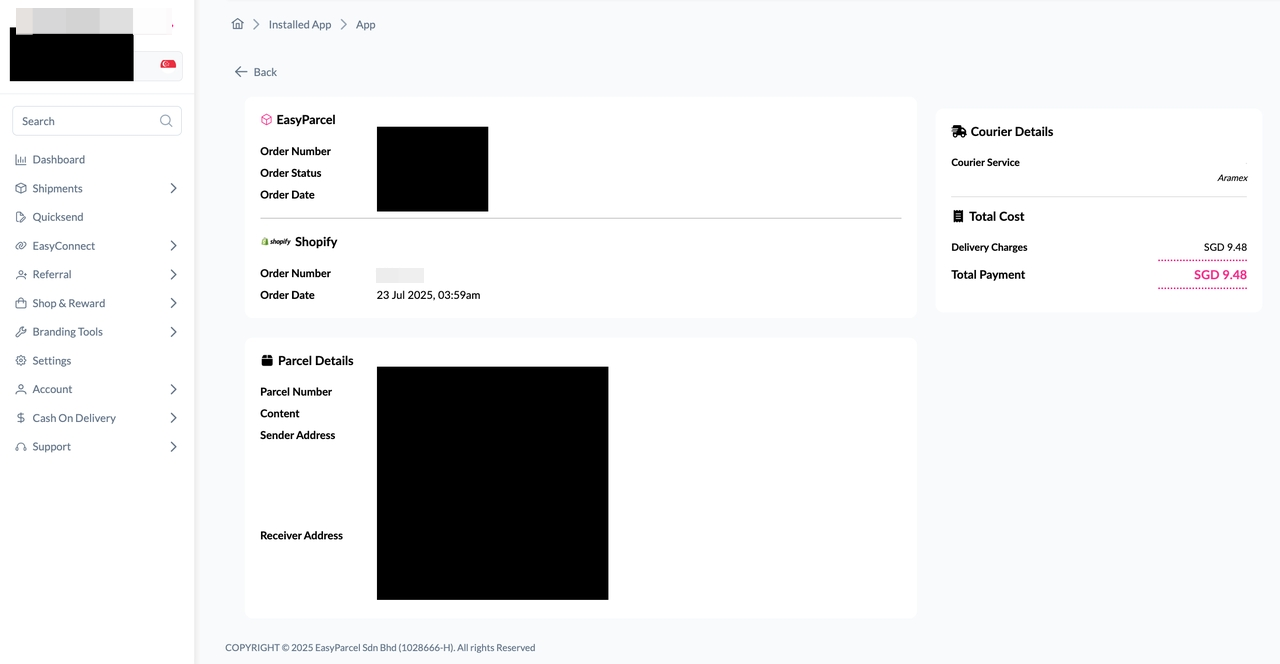Image resolution: width=1280 pixels, height=664 pixels.
Task: Expand the Shipments menu chevron
Action: coord(172,188)
